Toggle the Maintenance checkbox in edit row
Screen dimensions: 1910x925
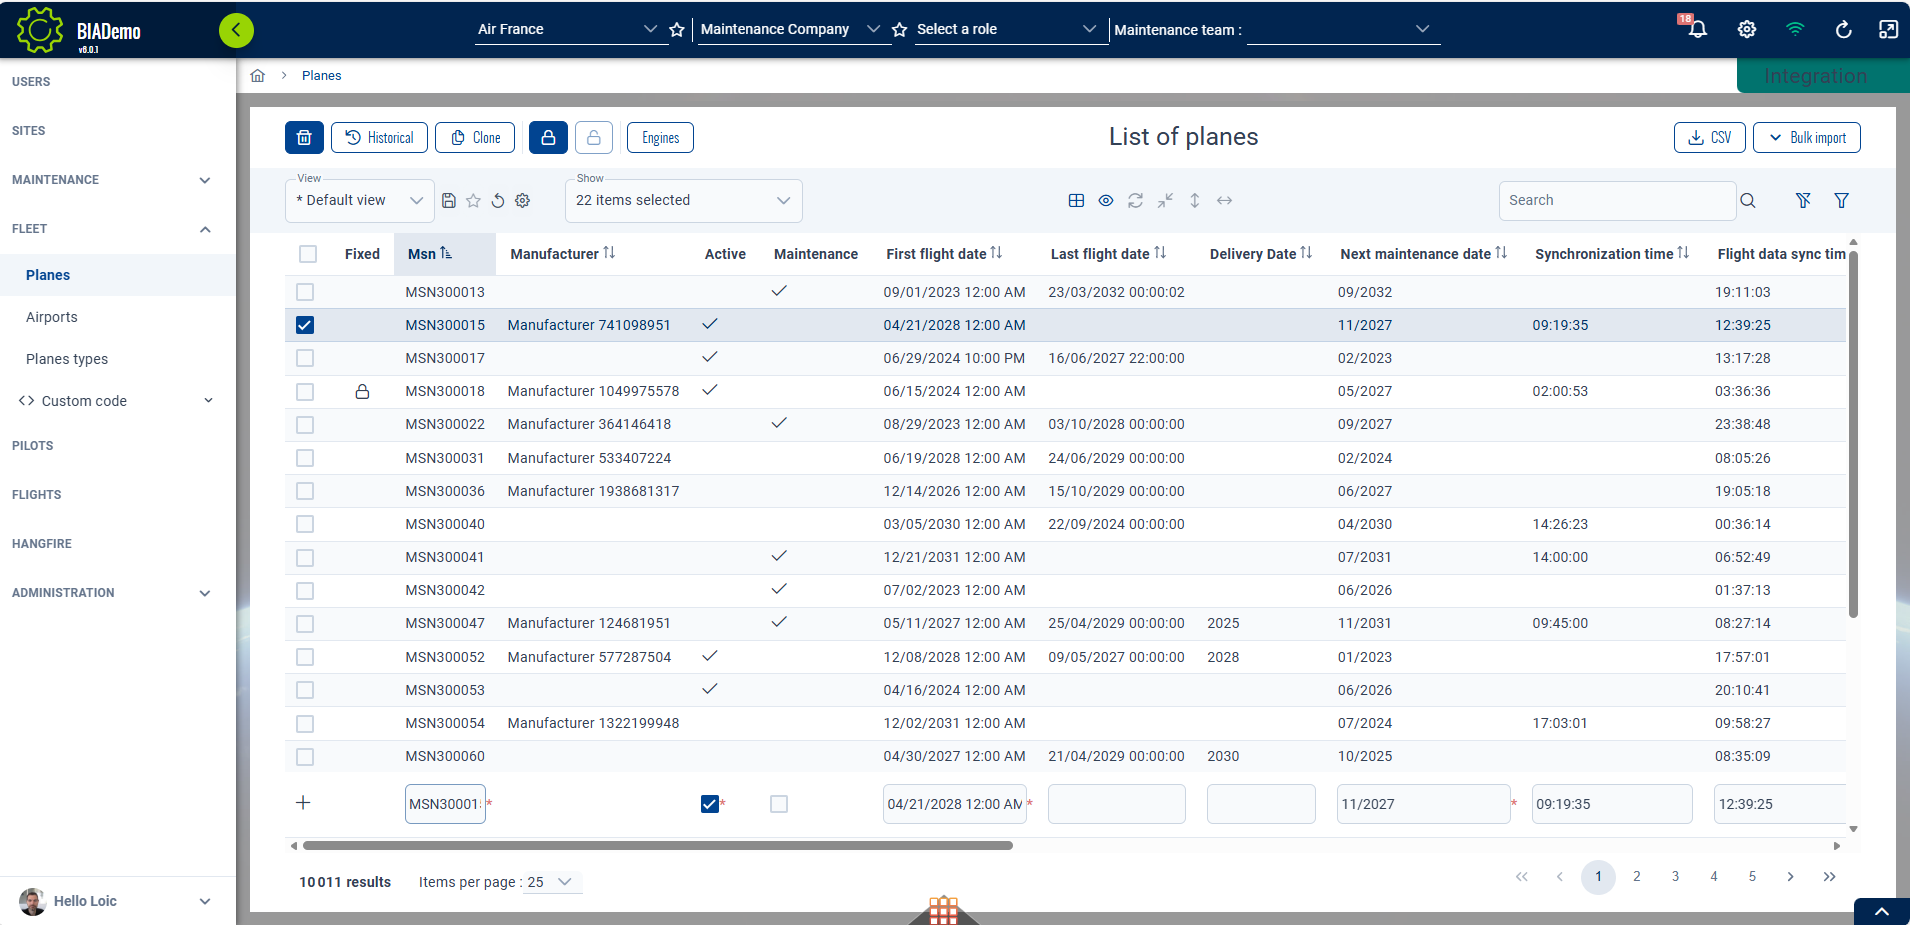click(779, 804)
